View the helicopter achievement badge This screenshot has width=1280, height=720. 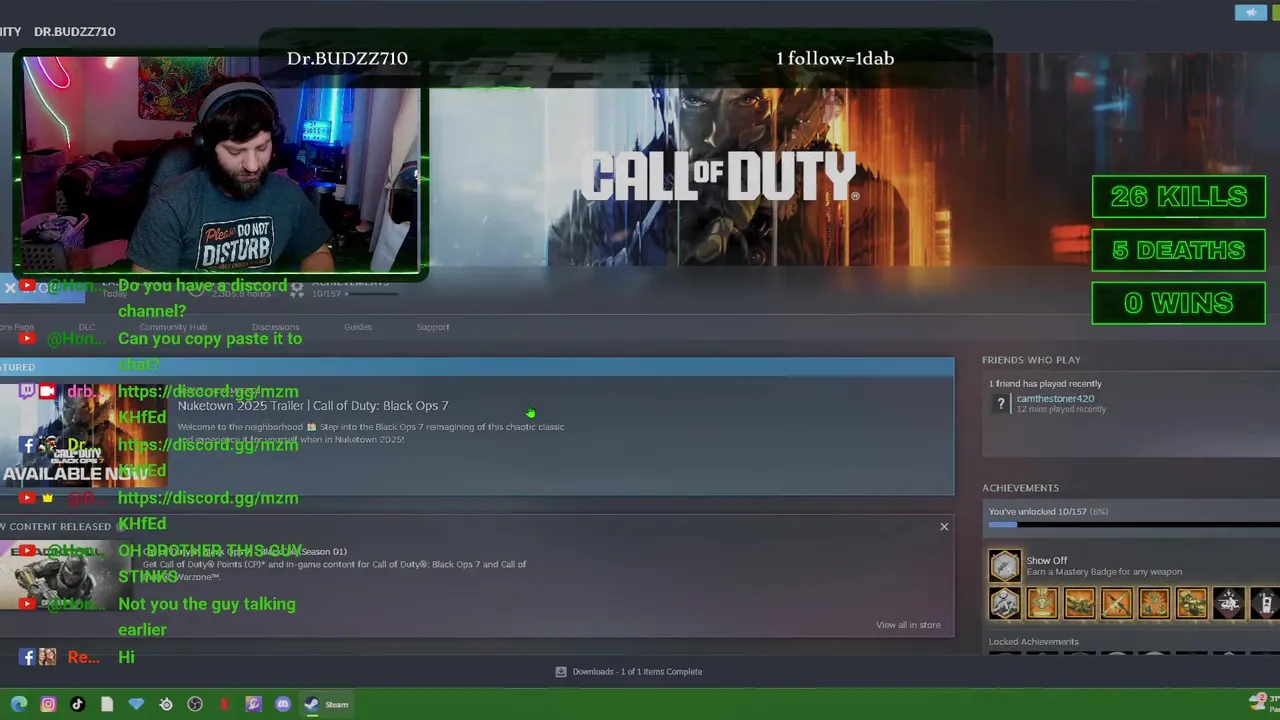tap(1229, 603)
